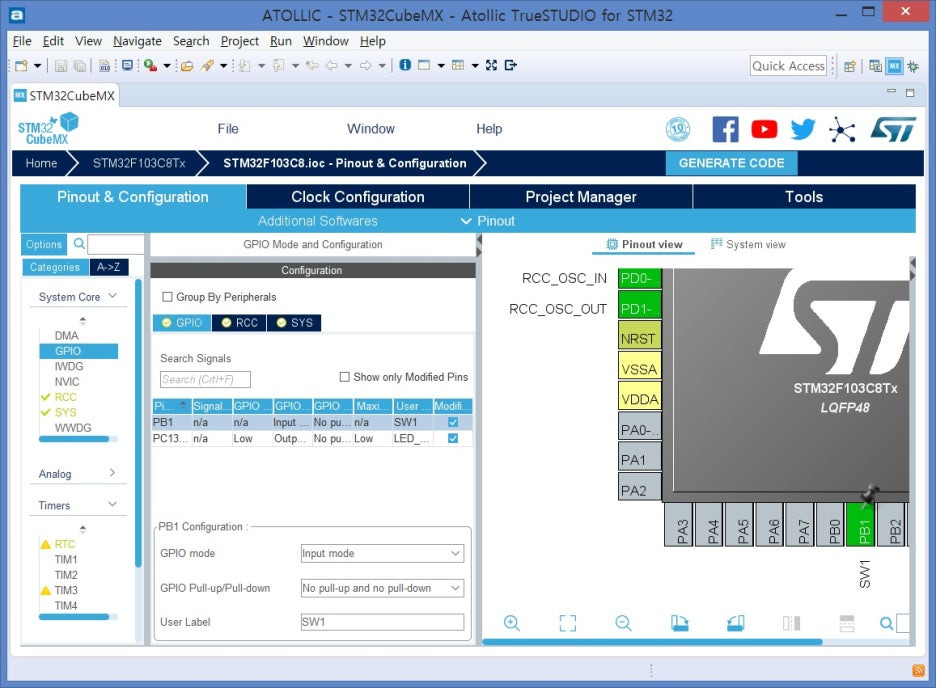Switch to Project Manager tab

click(581, 197)
